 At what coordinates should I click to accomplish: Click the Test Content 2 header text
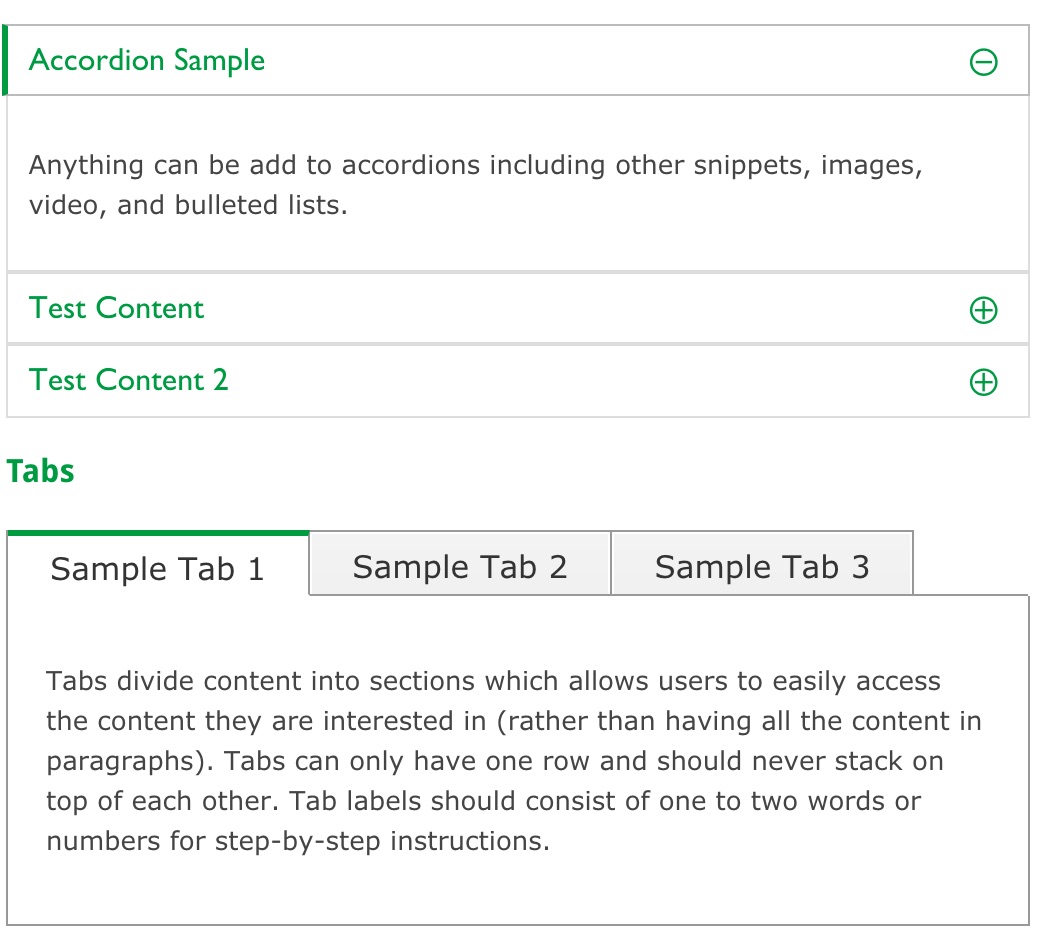pos(128,381)
